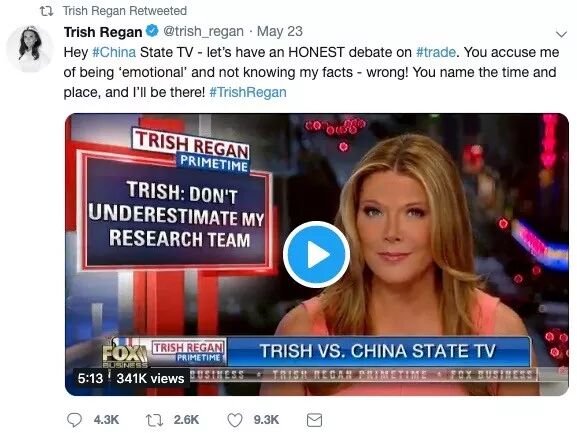Open the #TrishRegan hashtag link

pyautogui.click(x=248, y=92)
